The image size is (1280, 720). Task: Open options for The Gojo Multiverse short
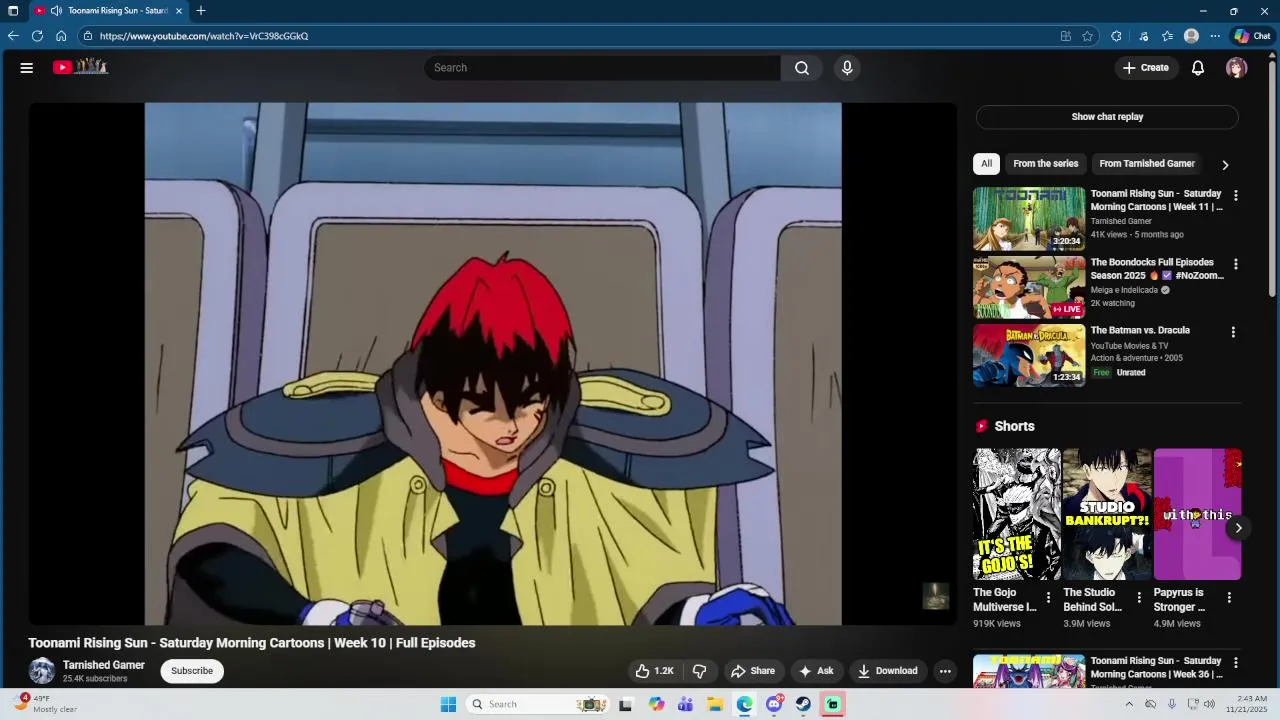1048,598
